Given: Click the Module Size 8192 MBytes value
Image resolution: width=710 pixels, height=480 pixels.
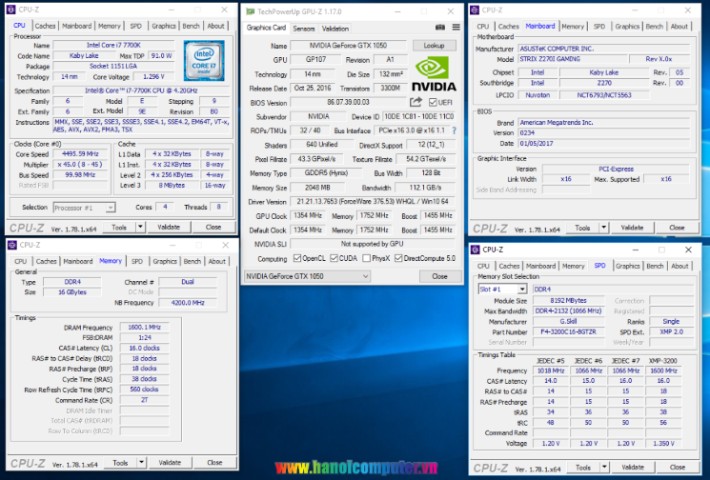Looking at the screenshot, I should click(568, 301).
